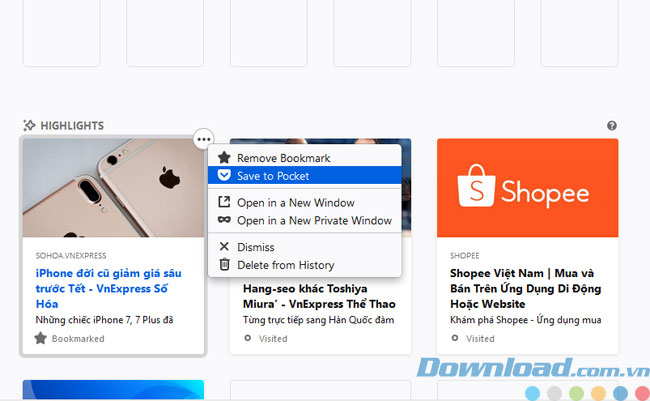
Task: Click the trash icon beside Delete from History
Action: pos(224,264)
